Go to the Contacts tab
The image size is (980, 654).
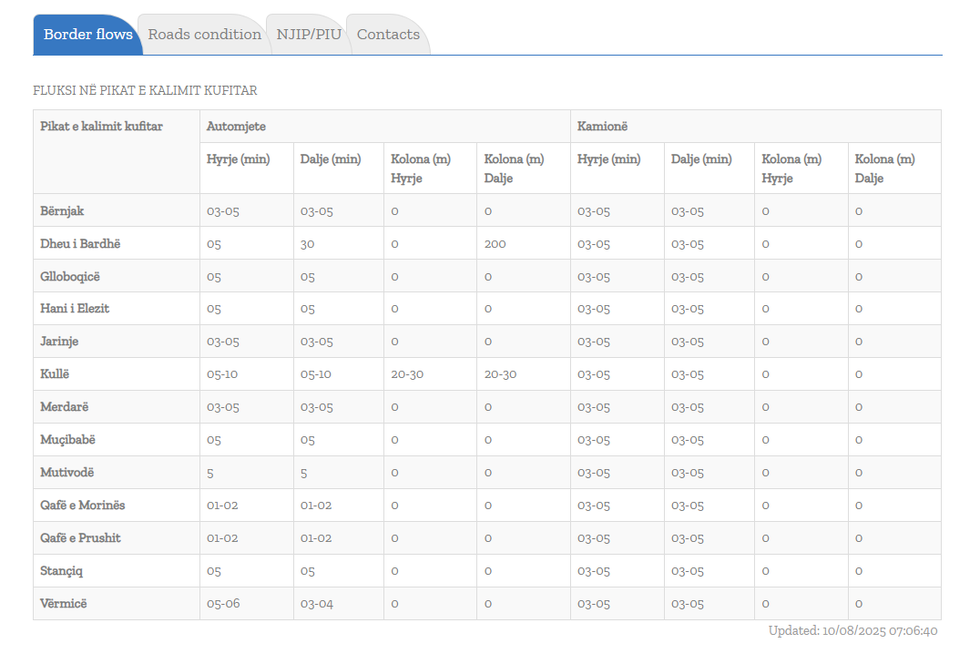pyautogui.click(x=388, y=35)
